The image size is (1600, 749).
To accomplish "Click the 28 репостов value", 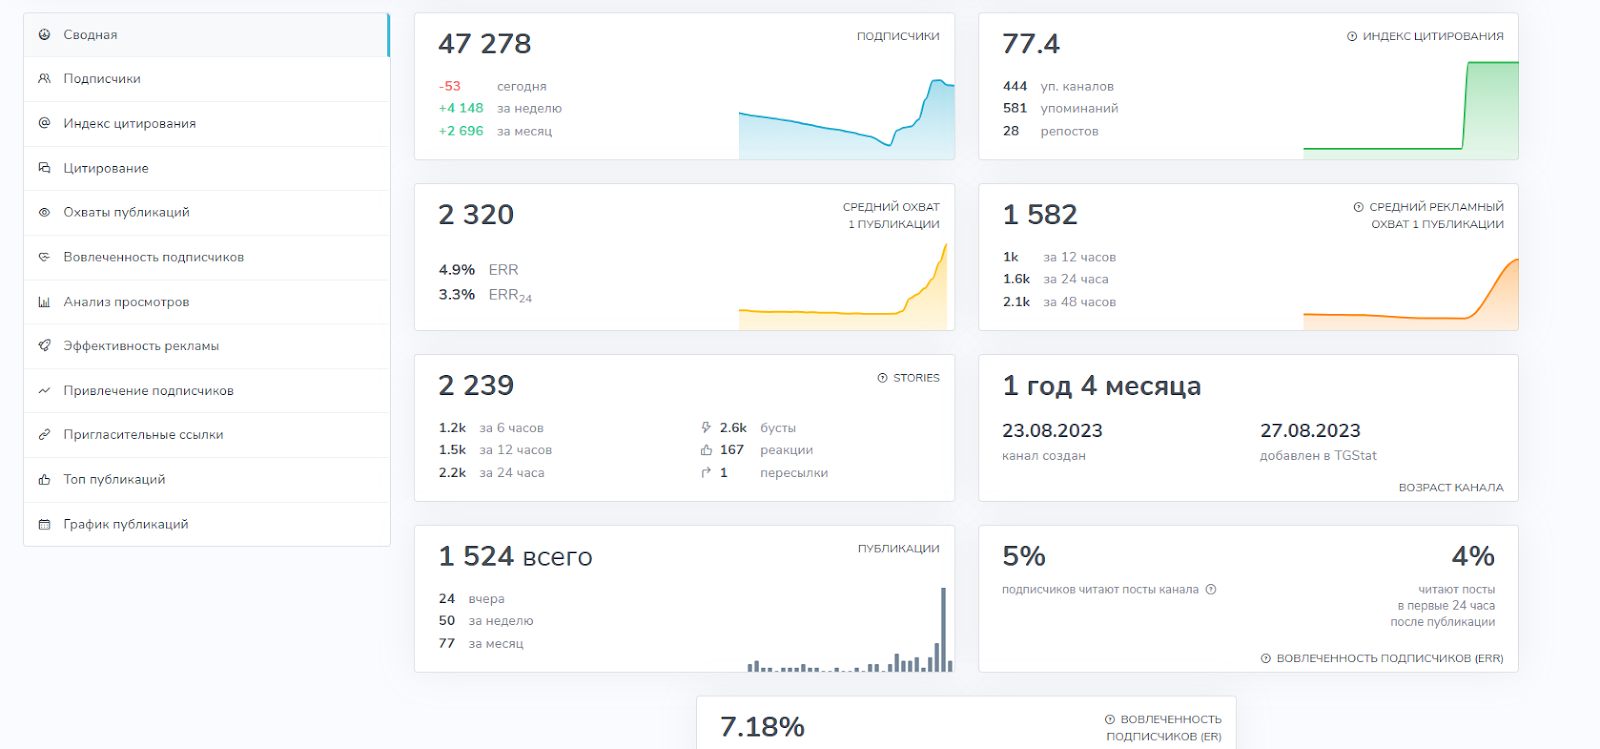I will point(1011,131).
